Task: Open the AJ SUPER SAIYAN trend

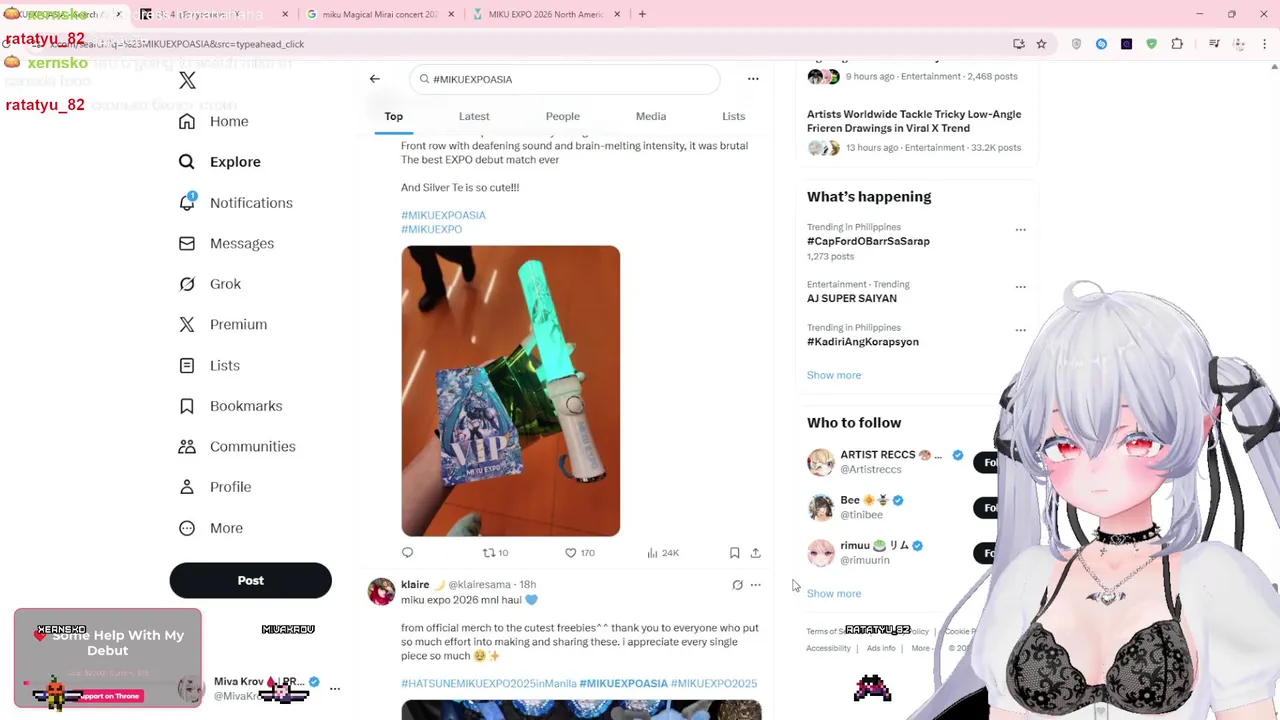Action: pos(852,298)
